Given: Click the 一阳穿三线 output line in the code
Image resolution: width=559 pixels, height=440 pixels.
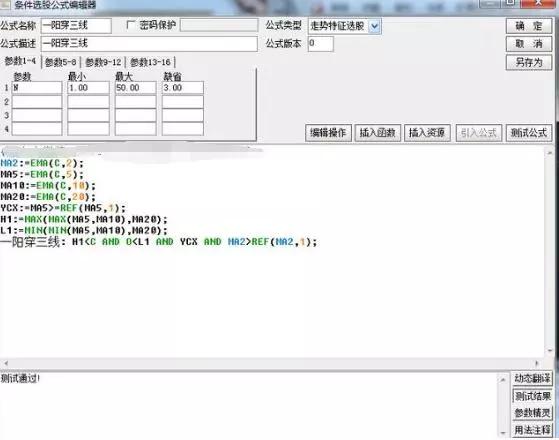Looking at the screenshot, I should pos(159,242).
